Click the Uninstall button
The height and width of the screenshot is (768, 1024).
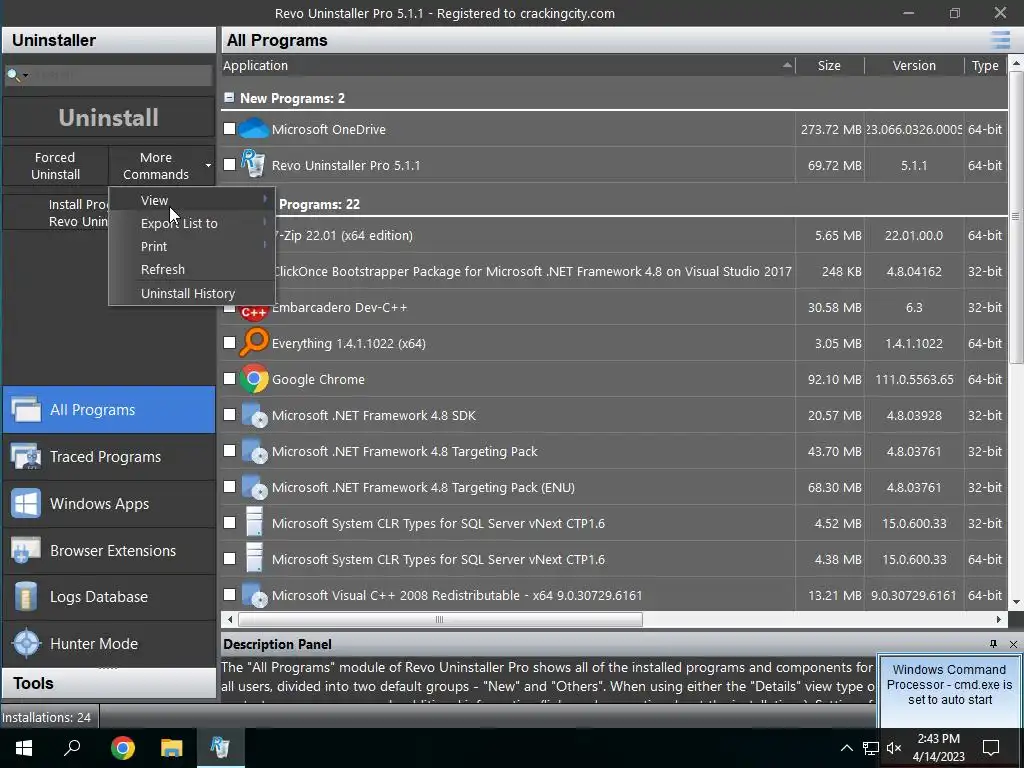[x=108, y=118]
